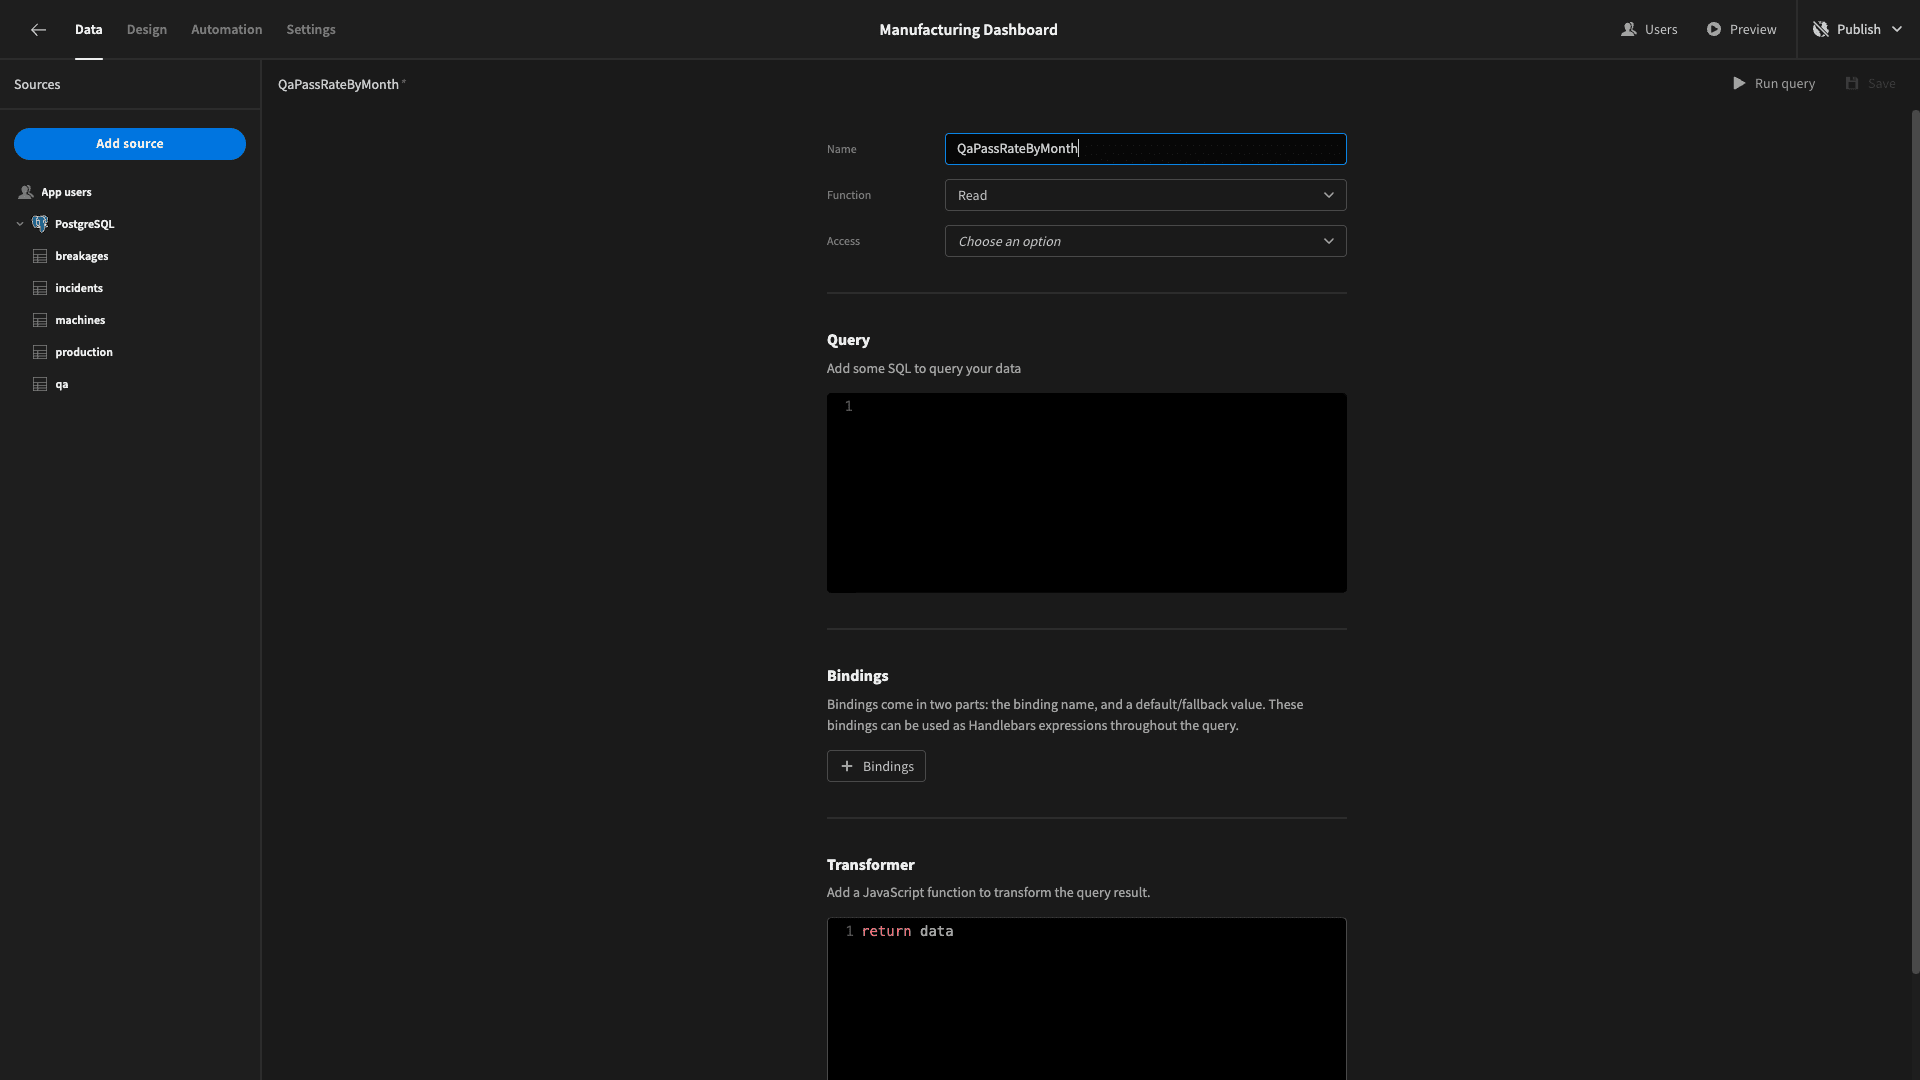Click the back arrow icon
This screenshot has height=1080, width=1920.
tap(38, 30)
